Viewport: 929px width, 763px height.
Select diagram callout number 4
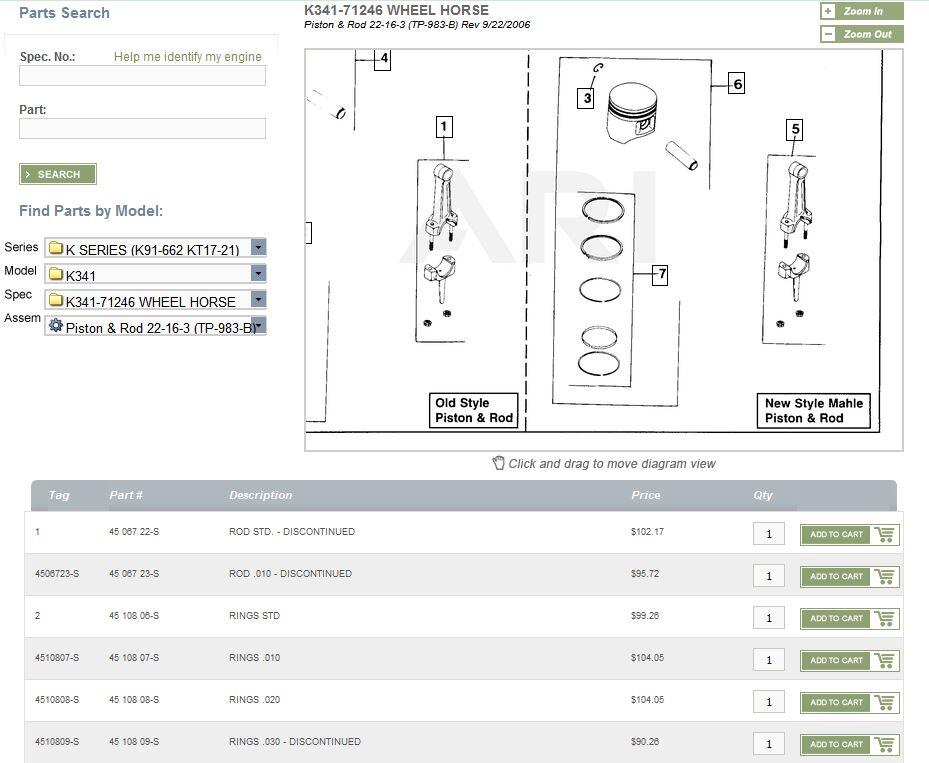(383, 59)
